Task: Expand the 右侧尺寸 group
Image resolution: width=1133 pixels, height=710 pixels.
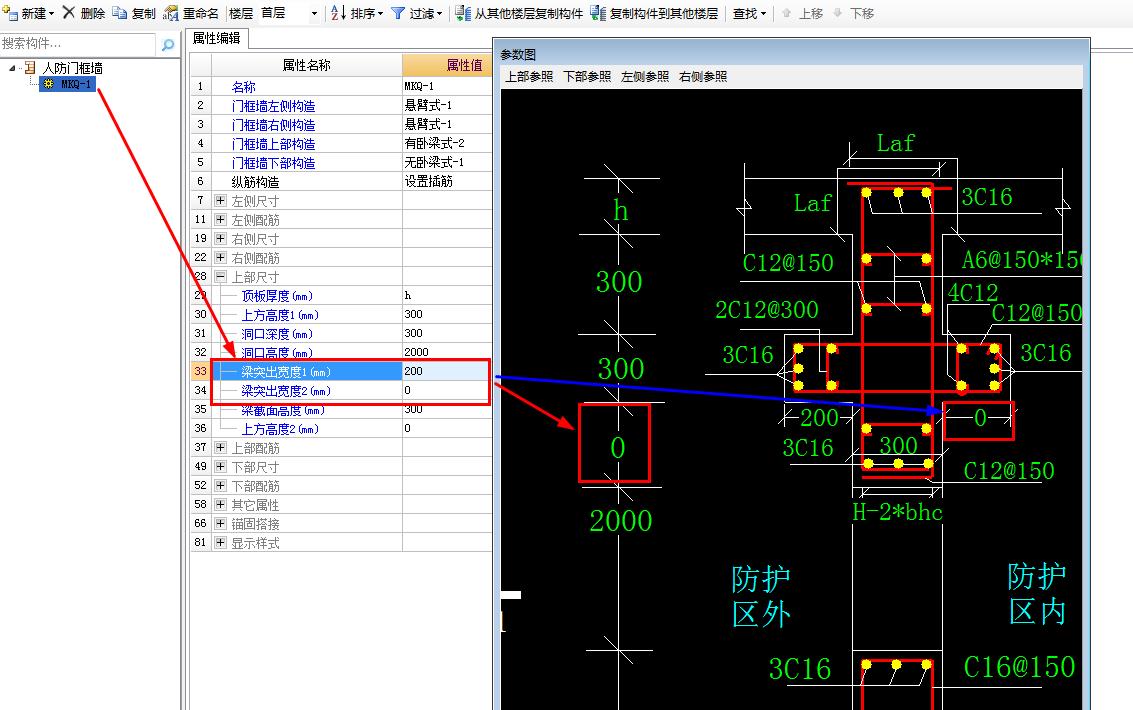Action: (220, 238)
